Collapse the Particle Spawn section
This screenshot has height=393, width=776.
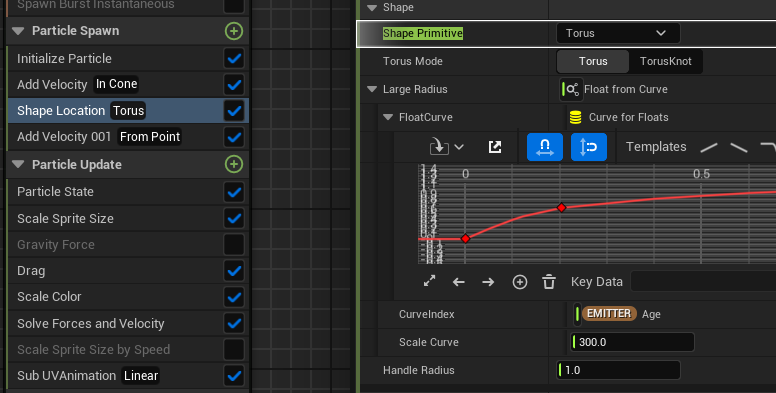pos(18,31)
